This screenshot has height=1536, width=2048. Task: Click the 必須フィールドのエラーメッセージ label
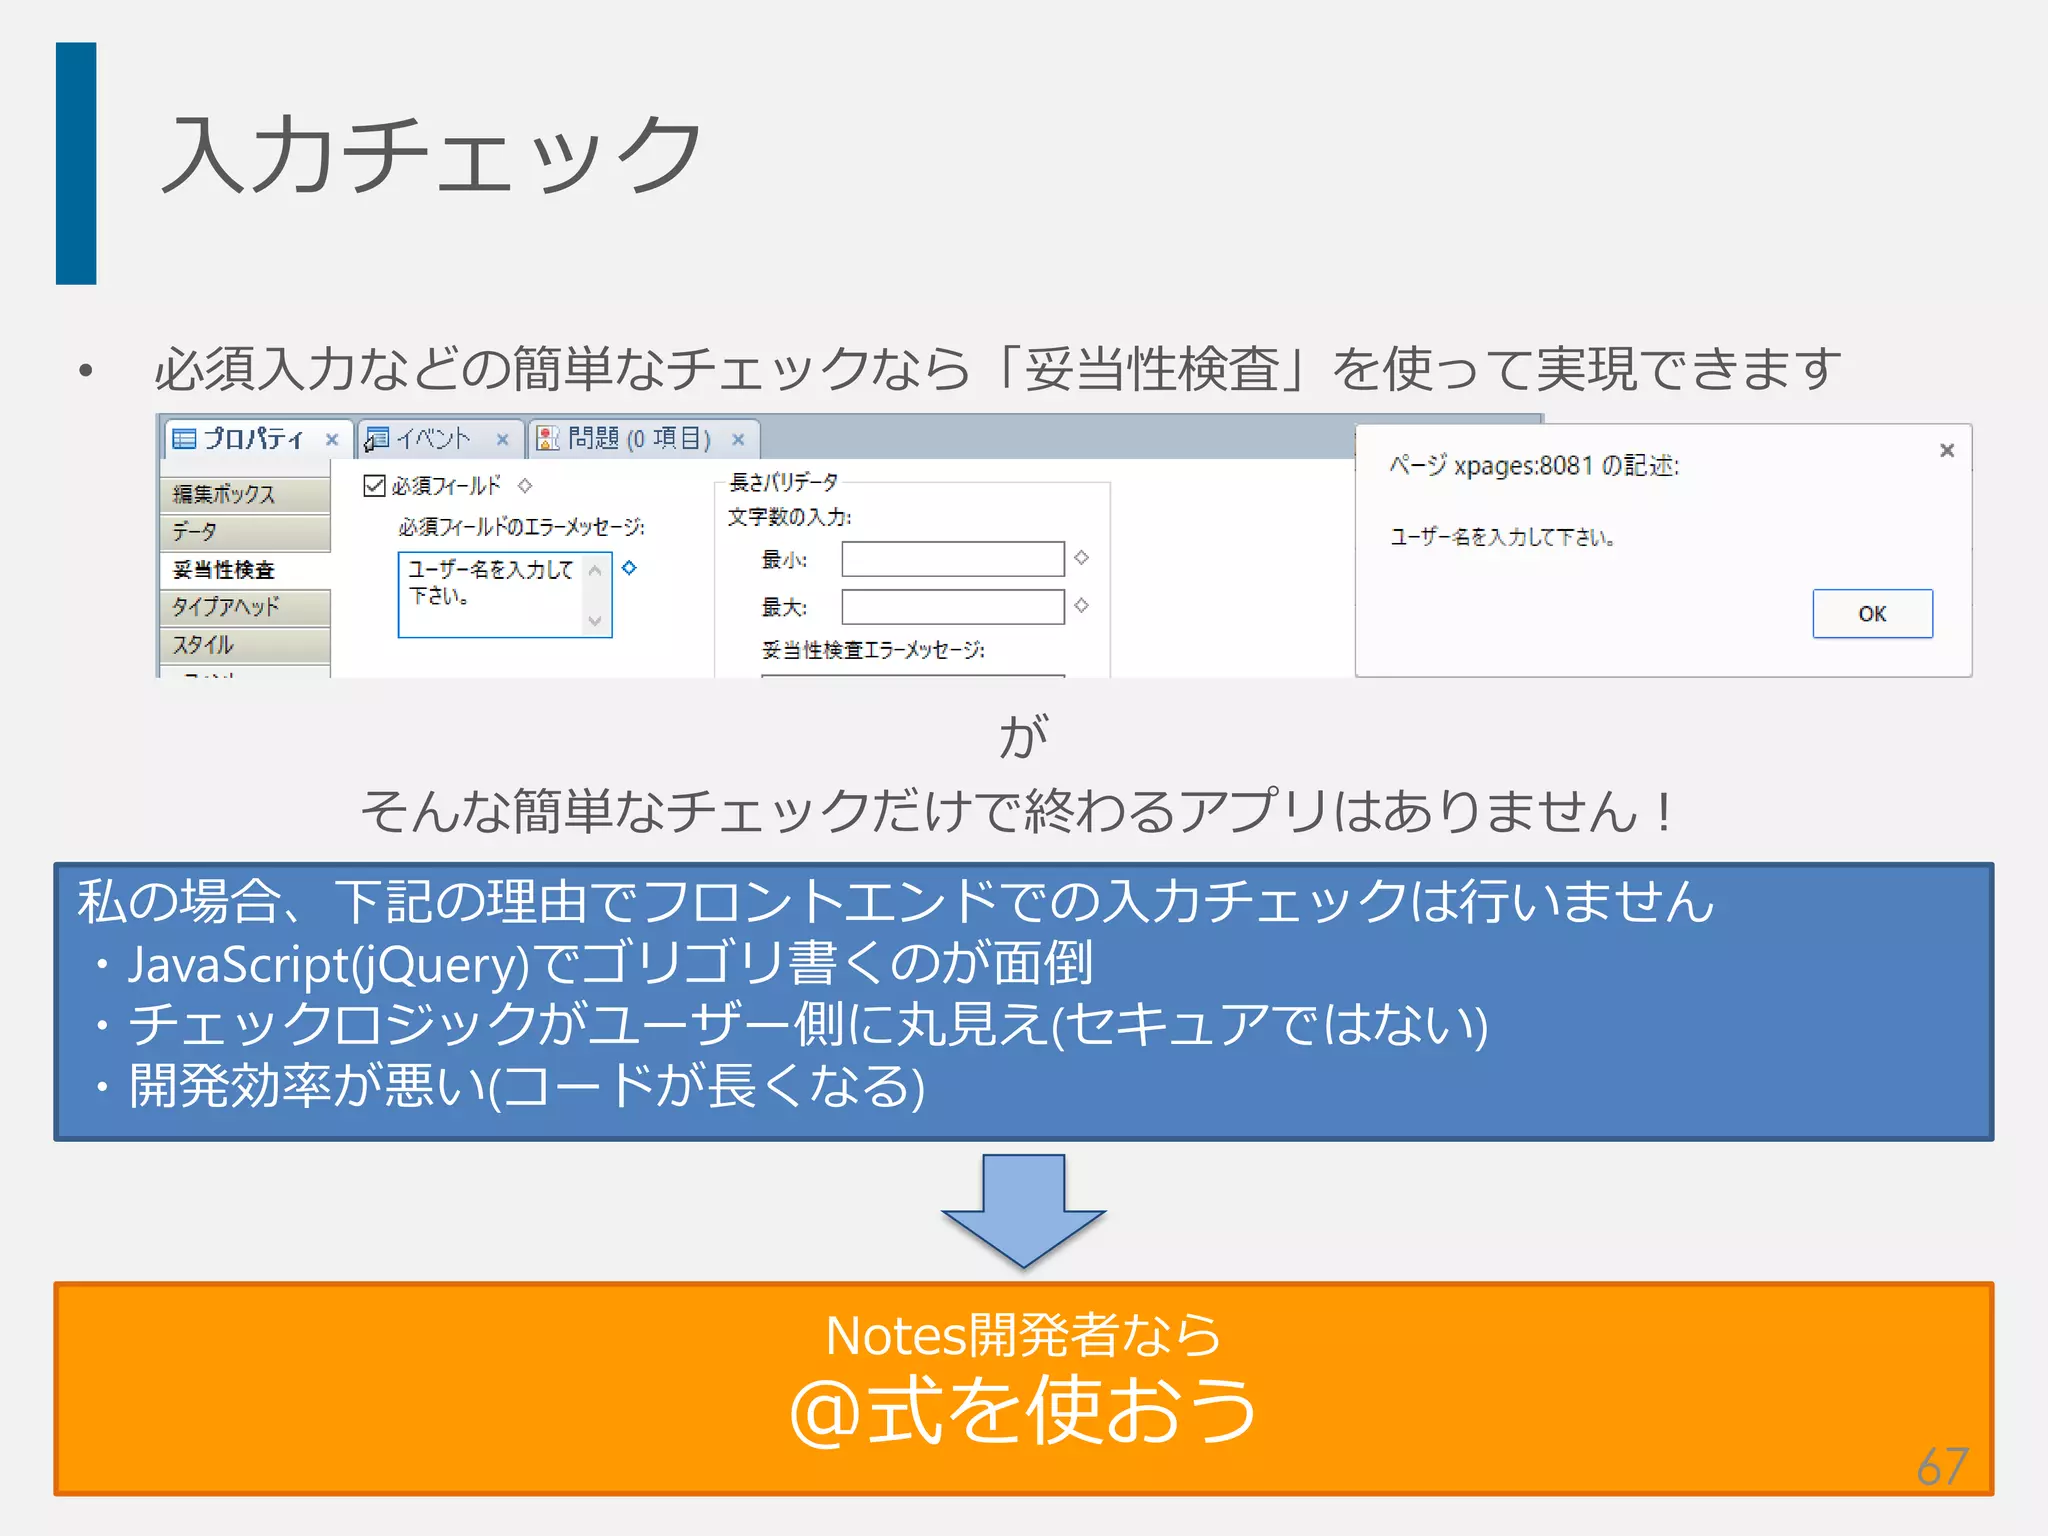pos(522,527)
